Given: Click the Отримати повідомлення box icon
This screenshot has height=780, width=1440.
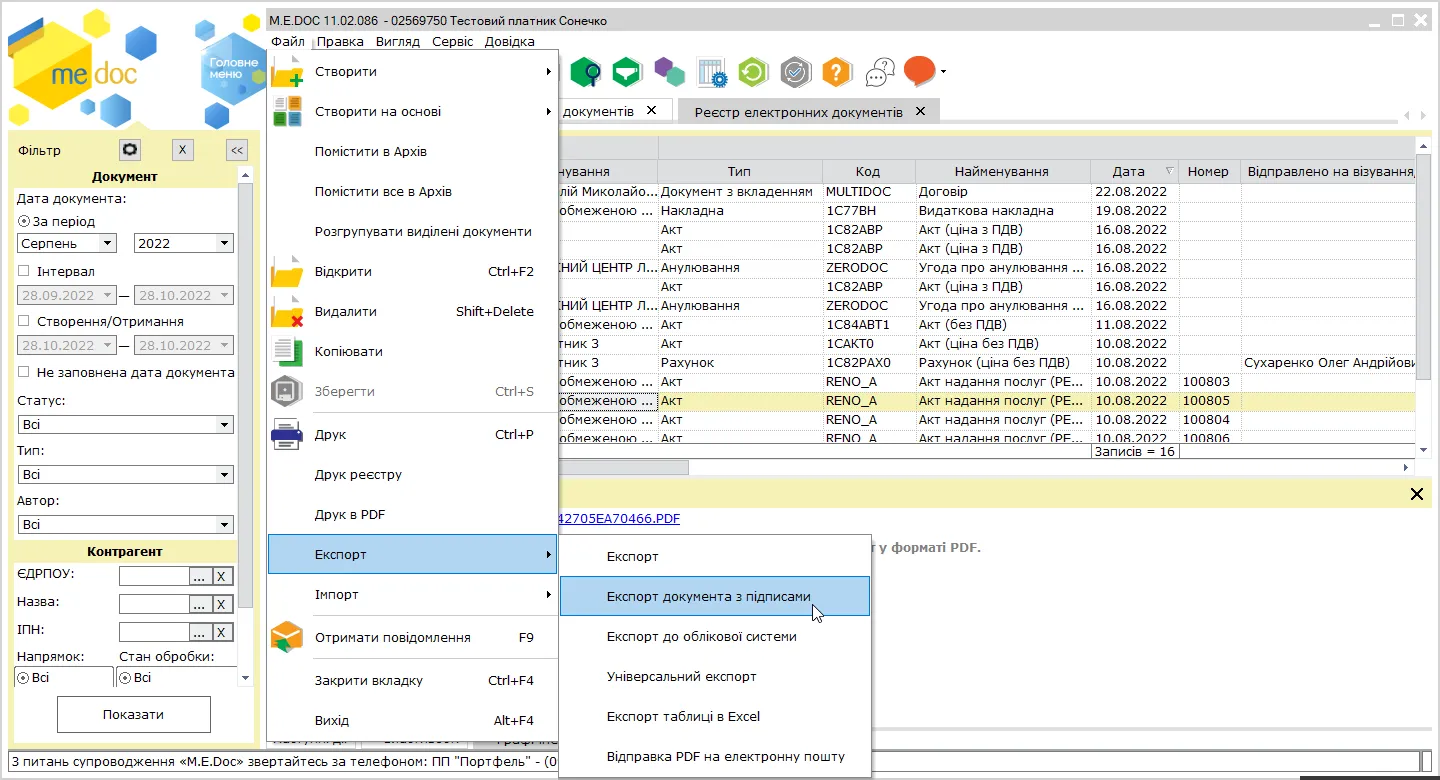Looking at the screenshot, I should [287, 638].
